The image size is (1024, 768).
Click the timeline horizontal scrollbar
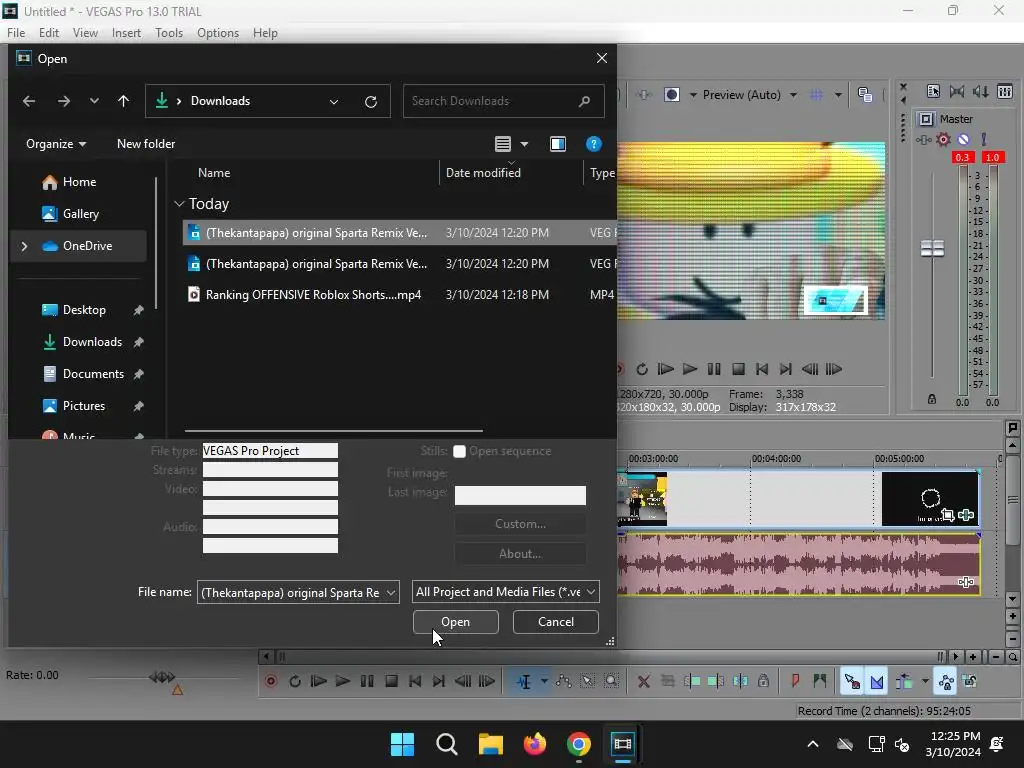click(x=611, y=656)
